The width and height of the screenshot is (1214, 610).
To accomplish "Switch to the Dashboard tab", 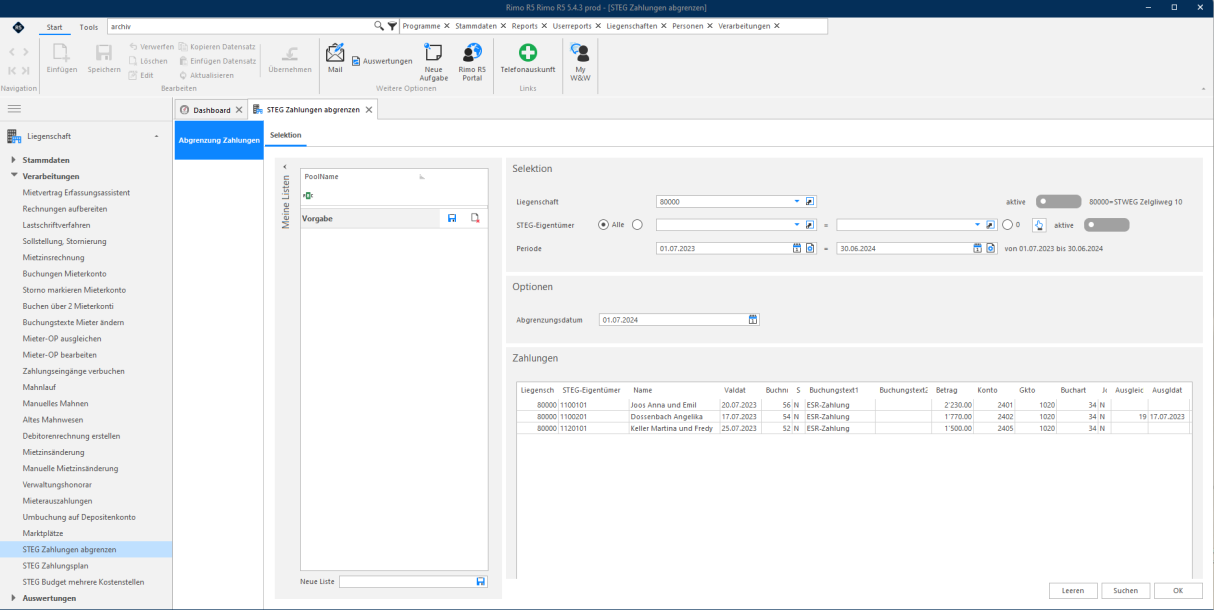I will (x=210, y=110).
